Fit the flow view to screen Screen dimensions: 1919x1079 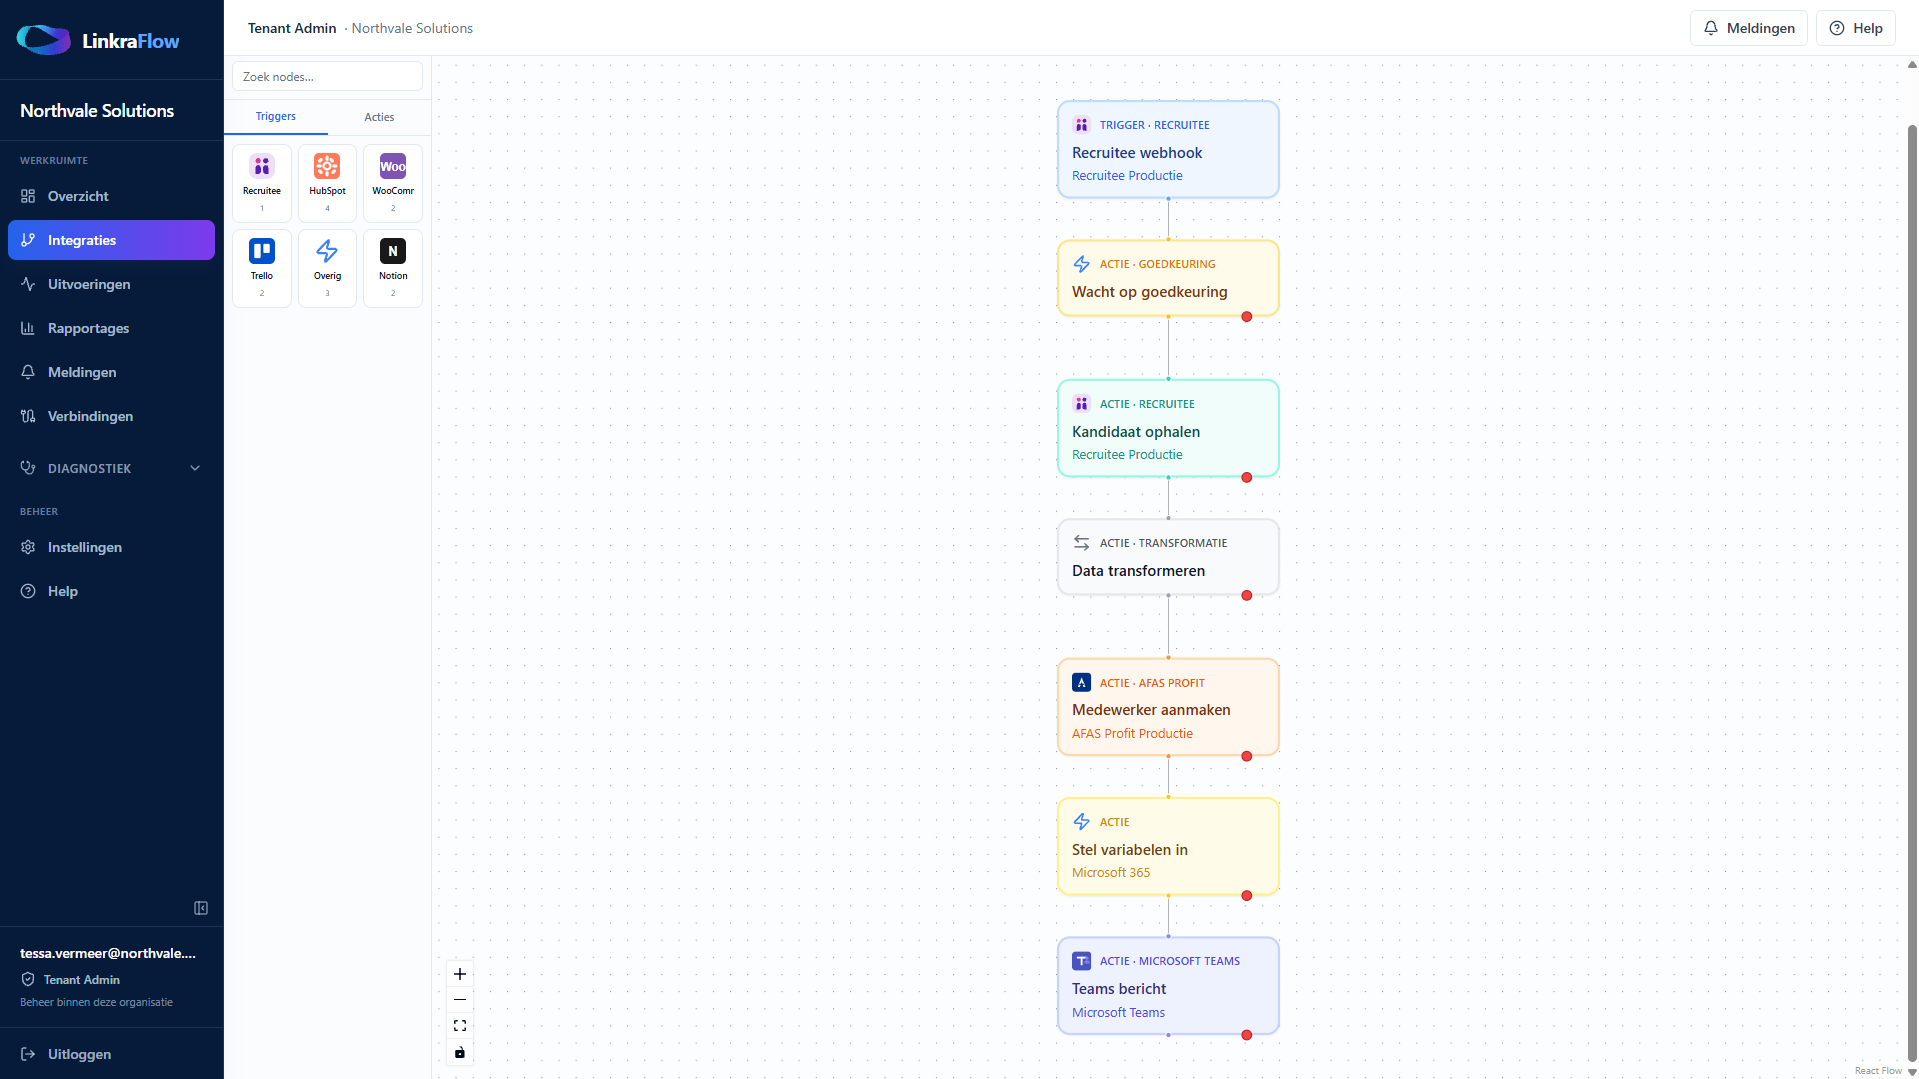(460, 1026)
